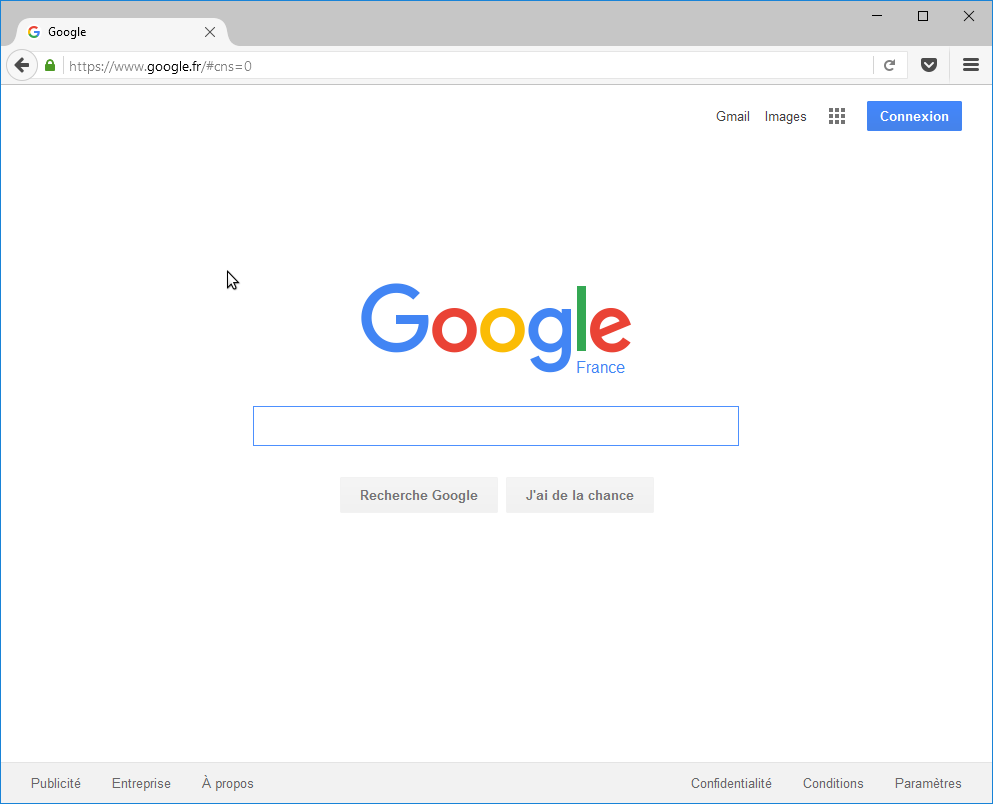993x804 pixels.
Task: Open the Paramètres footer menu
Action: pos(928,783)
